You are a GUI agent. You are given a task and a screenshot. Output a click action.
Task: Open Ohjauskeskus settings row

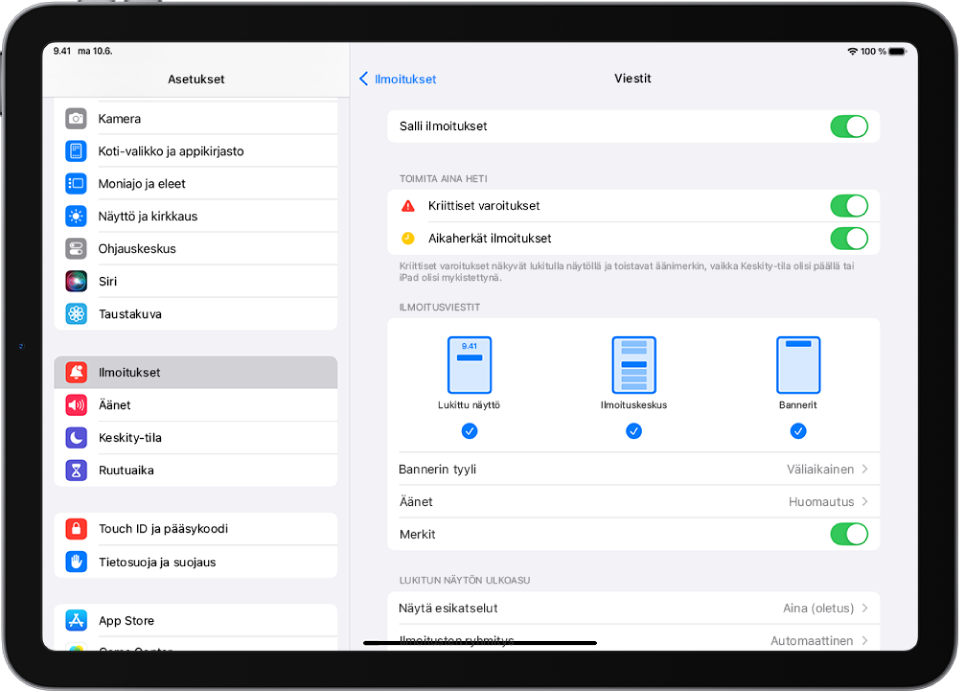click(196, 249)
